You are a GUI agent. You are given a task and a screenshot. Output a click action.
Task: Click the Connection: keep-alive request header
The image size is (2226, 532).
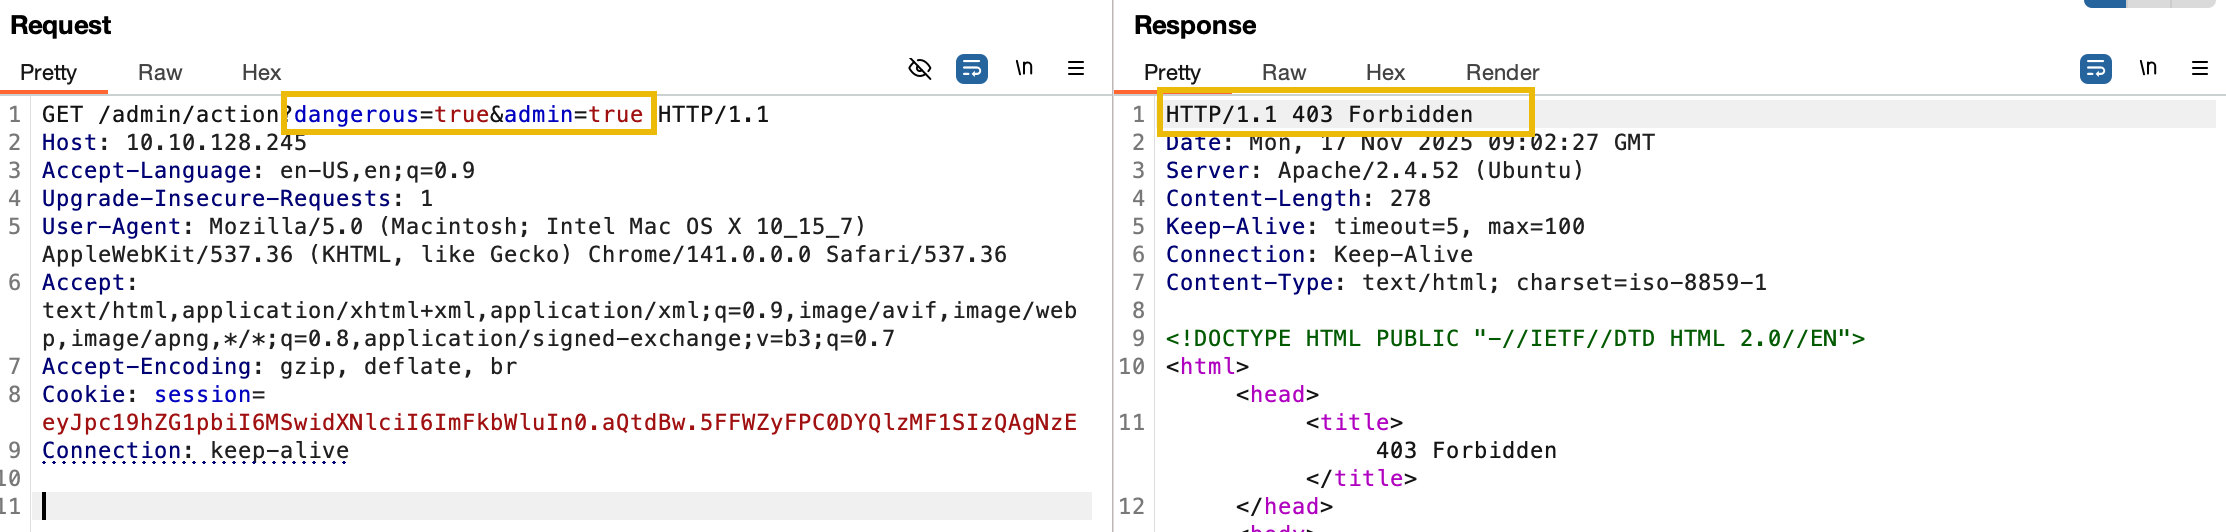coord(195,450)
